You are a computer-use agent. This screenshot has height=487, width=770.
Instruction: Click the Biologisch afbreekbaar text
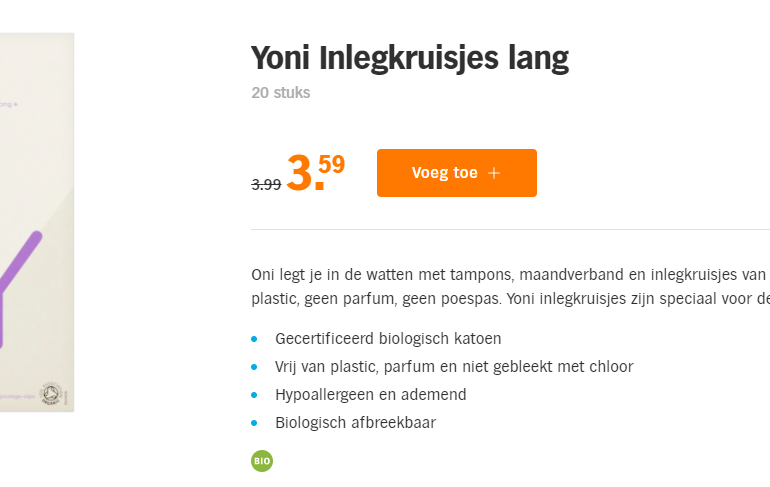click(x=355, y=423)
